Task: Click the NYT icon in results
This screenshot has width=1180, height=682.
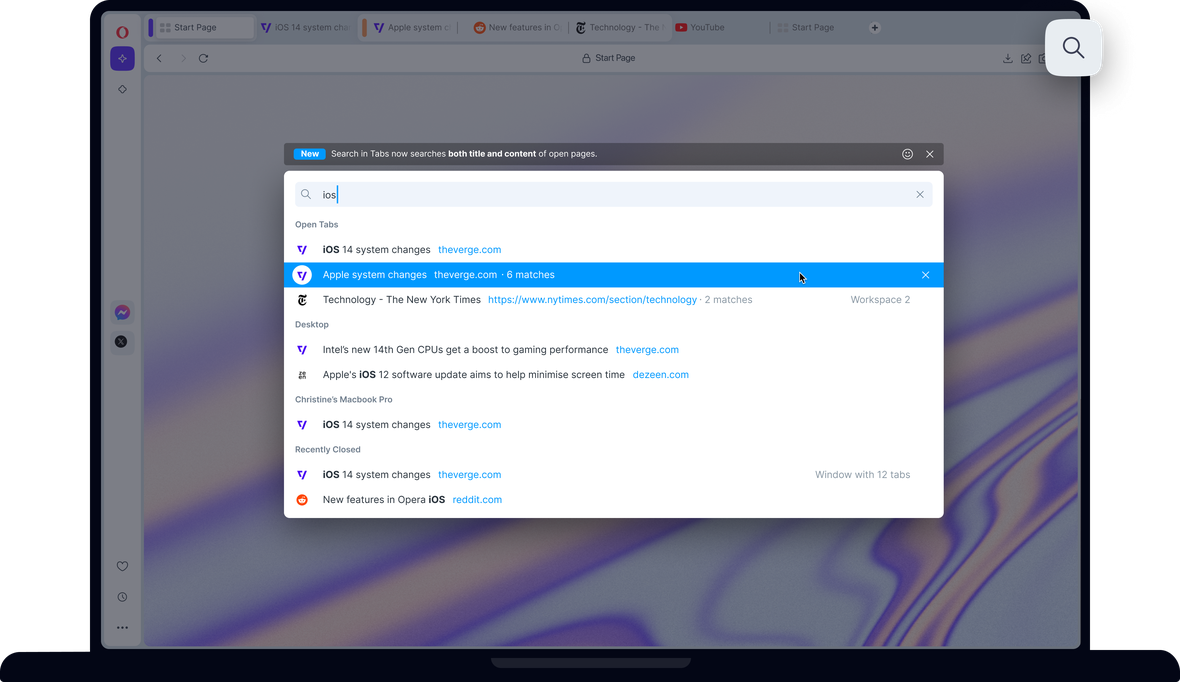Action: click(302, 300)
